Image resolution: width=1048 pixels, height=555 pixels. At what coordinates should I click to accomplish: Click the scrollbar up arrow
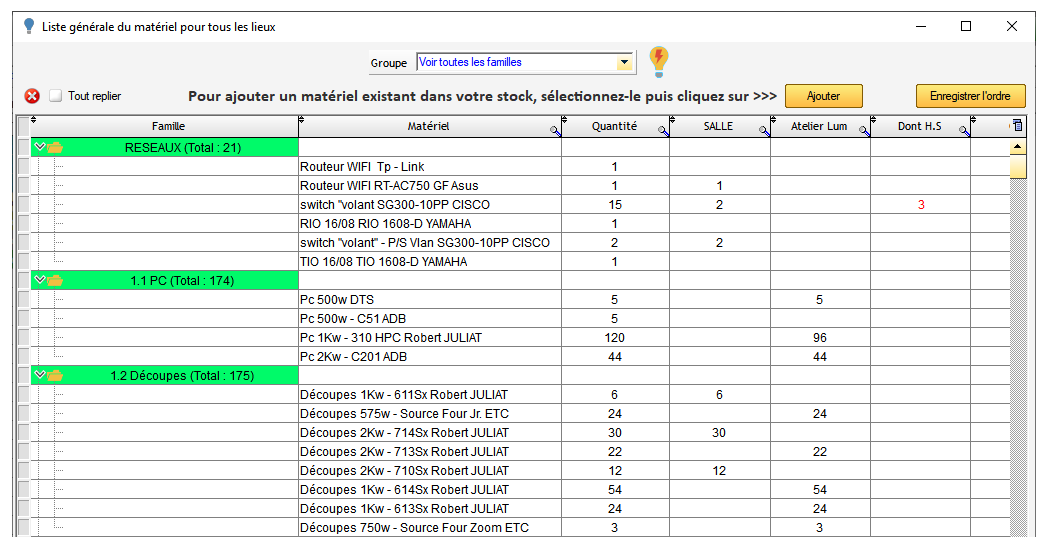(1018, 146)
